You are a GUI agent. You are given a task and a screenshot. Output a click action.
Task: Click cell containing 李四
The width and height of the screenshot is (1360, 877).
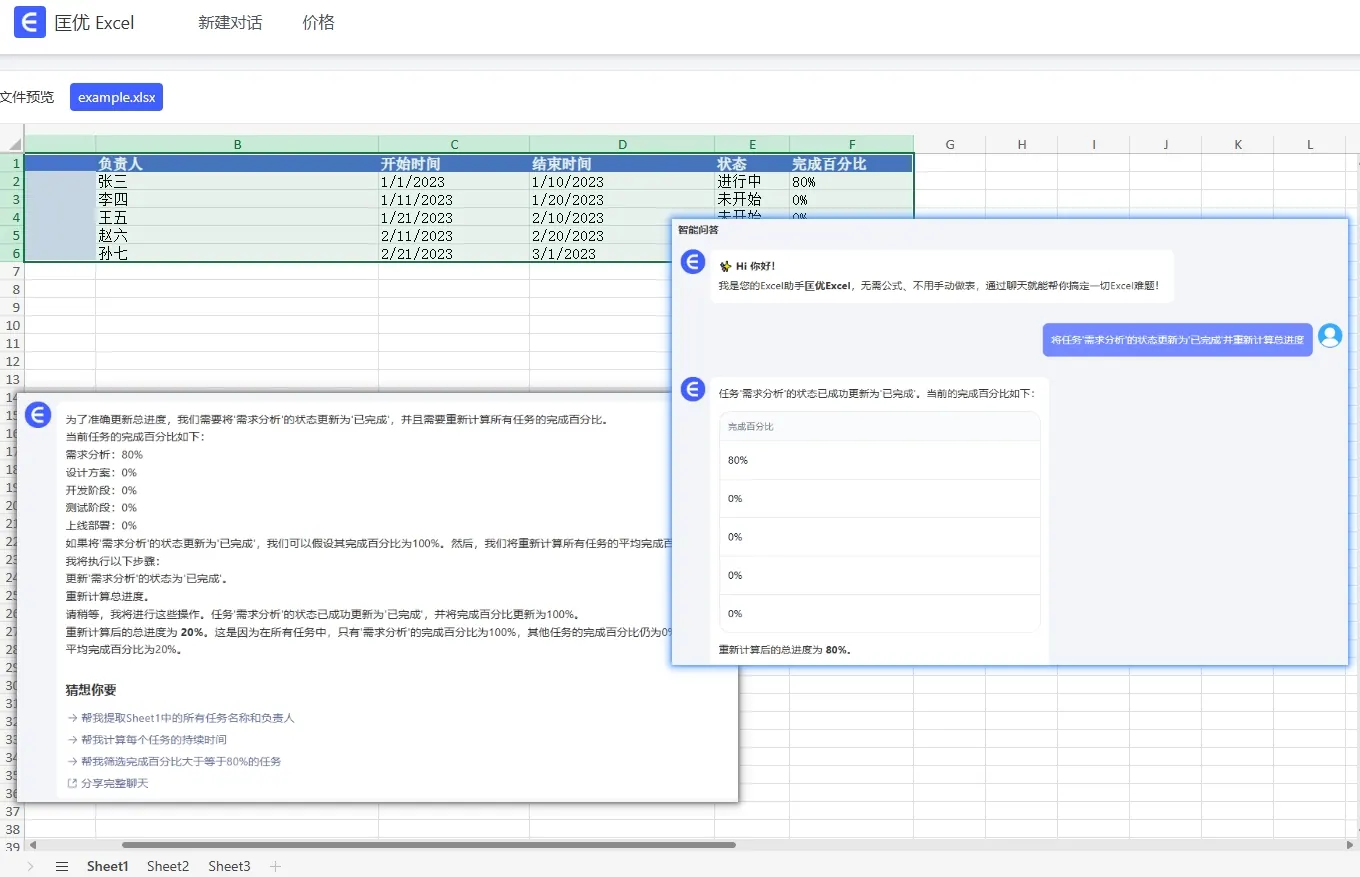[237, 199]
